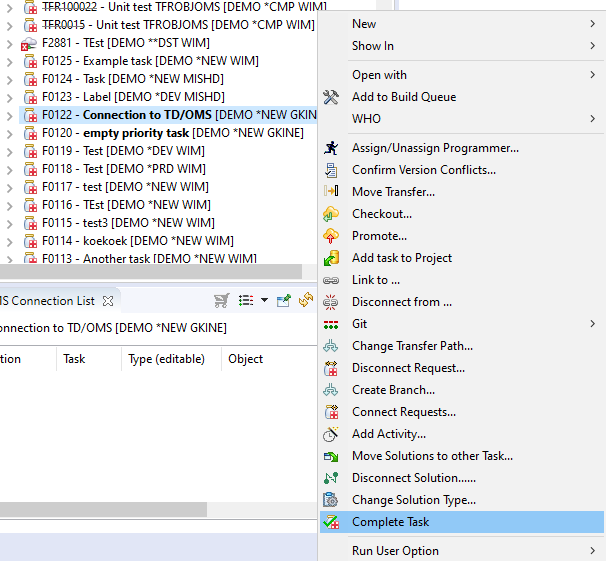Click the Add Activity stopwatch icon
Screen dimensions: 606x561
331,434
